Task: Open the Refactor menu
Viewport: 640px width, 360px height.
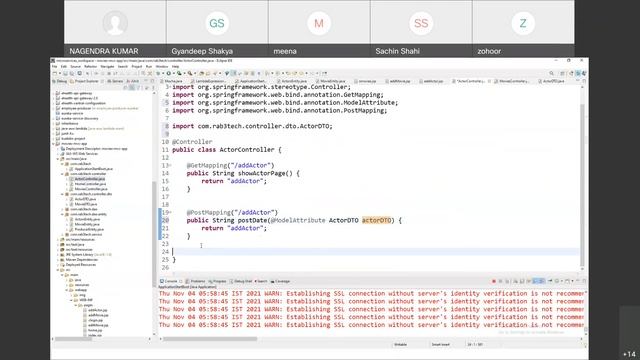Action: click(90, 66)
